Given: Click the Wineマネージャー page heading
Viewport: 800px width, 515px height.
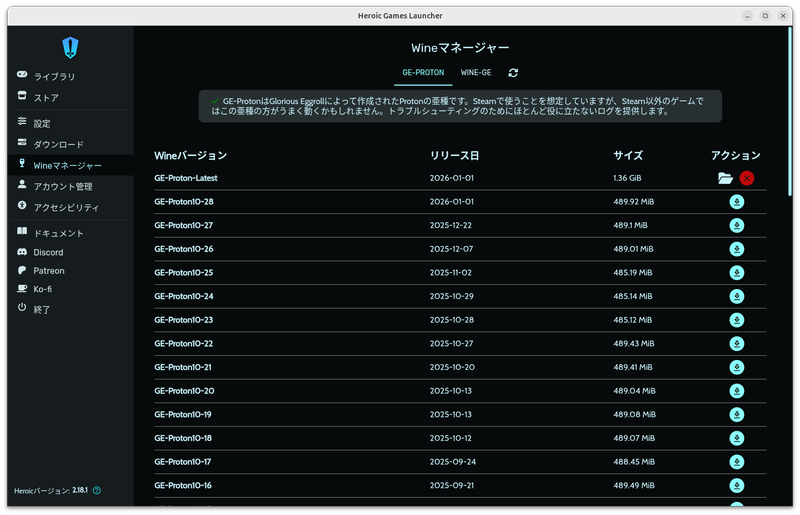Looking at the screenshot, I should (460, 48).
